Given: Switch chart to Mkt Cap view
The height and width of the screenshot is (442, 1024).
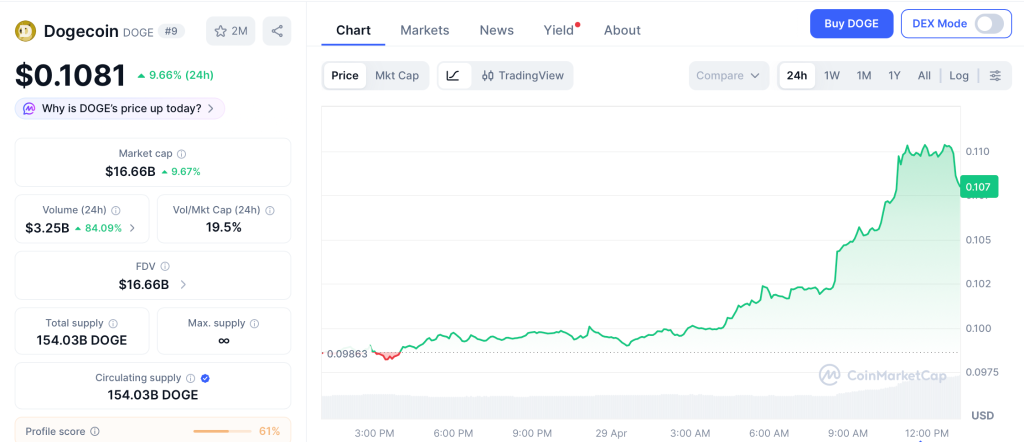Looking at the screenshot, I should (397, 76).
